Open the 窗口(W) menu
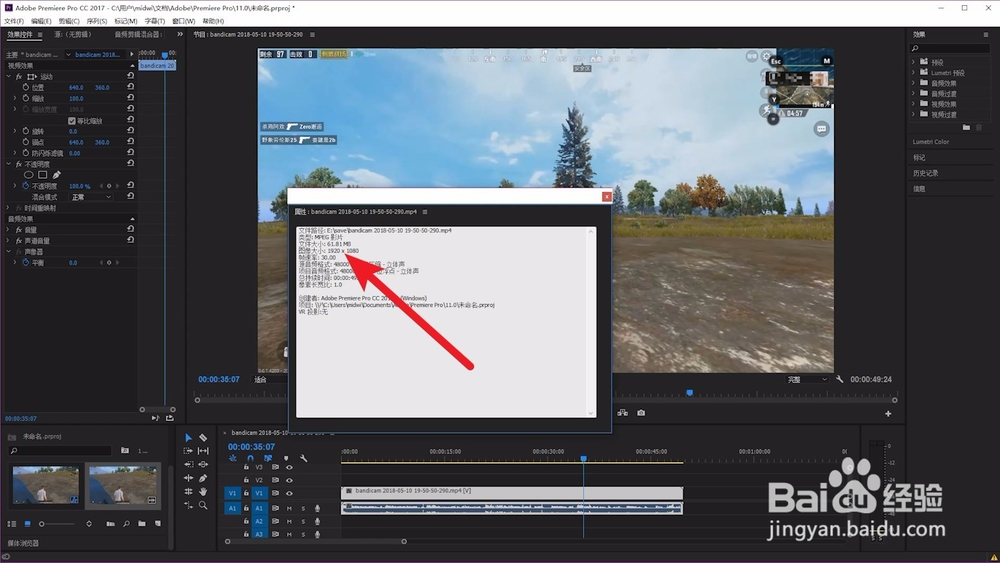Viewport: 1000px width, 563px height. point(184,21)
